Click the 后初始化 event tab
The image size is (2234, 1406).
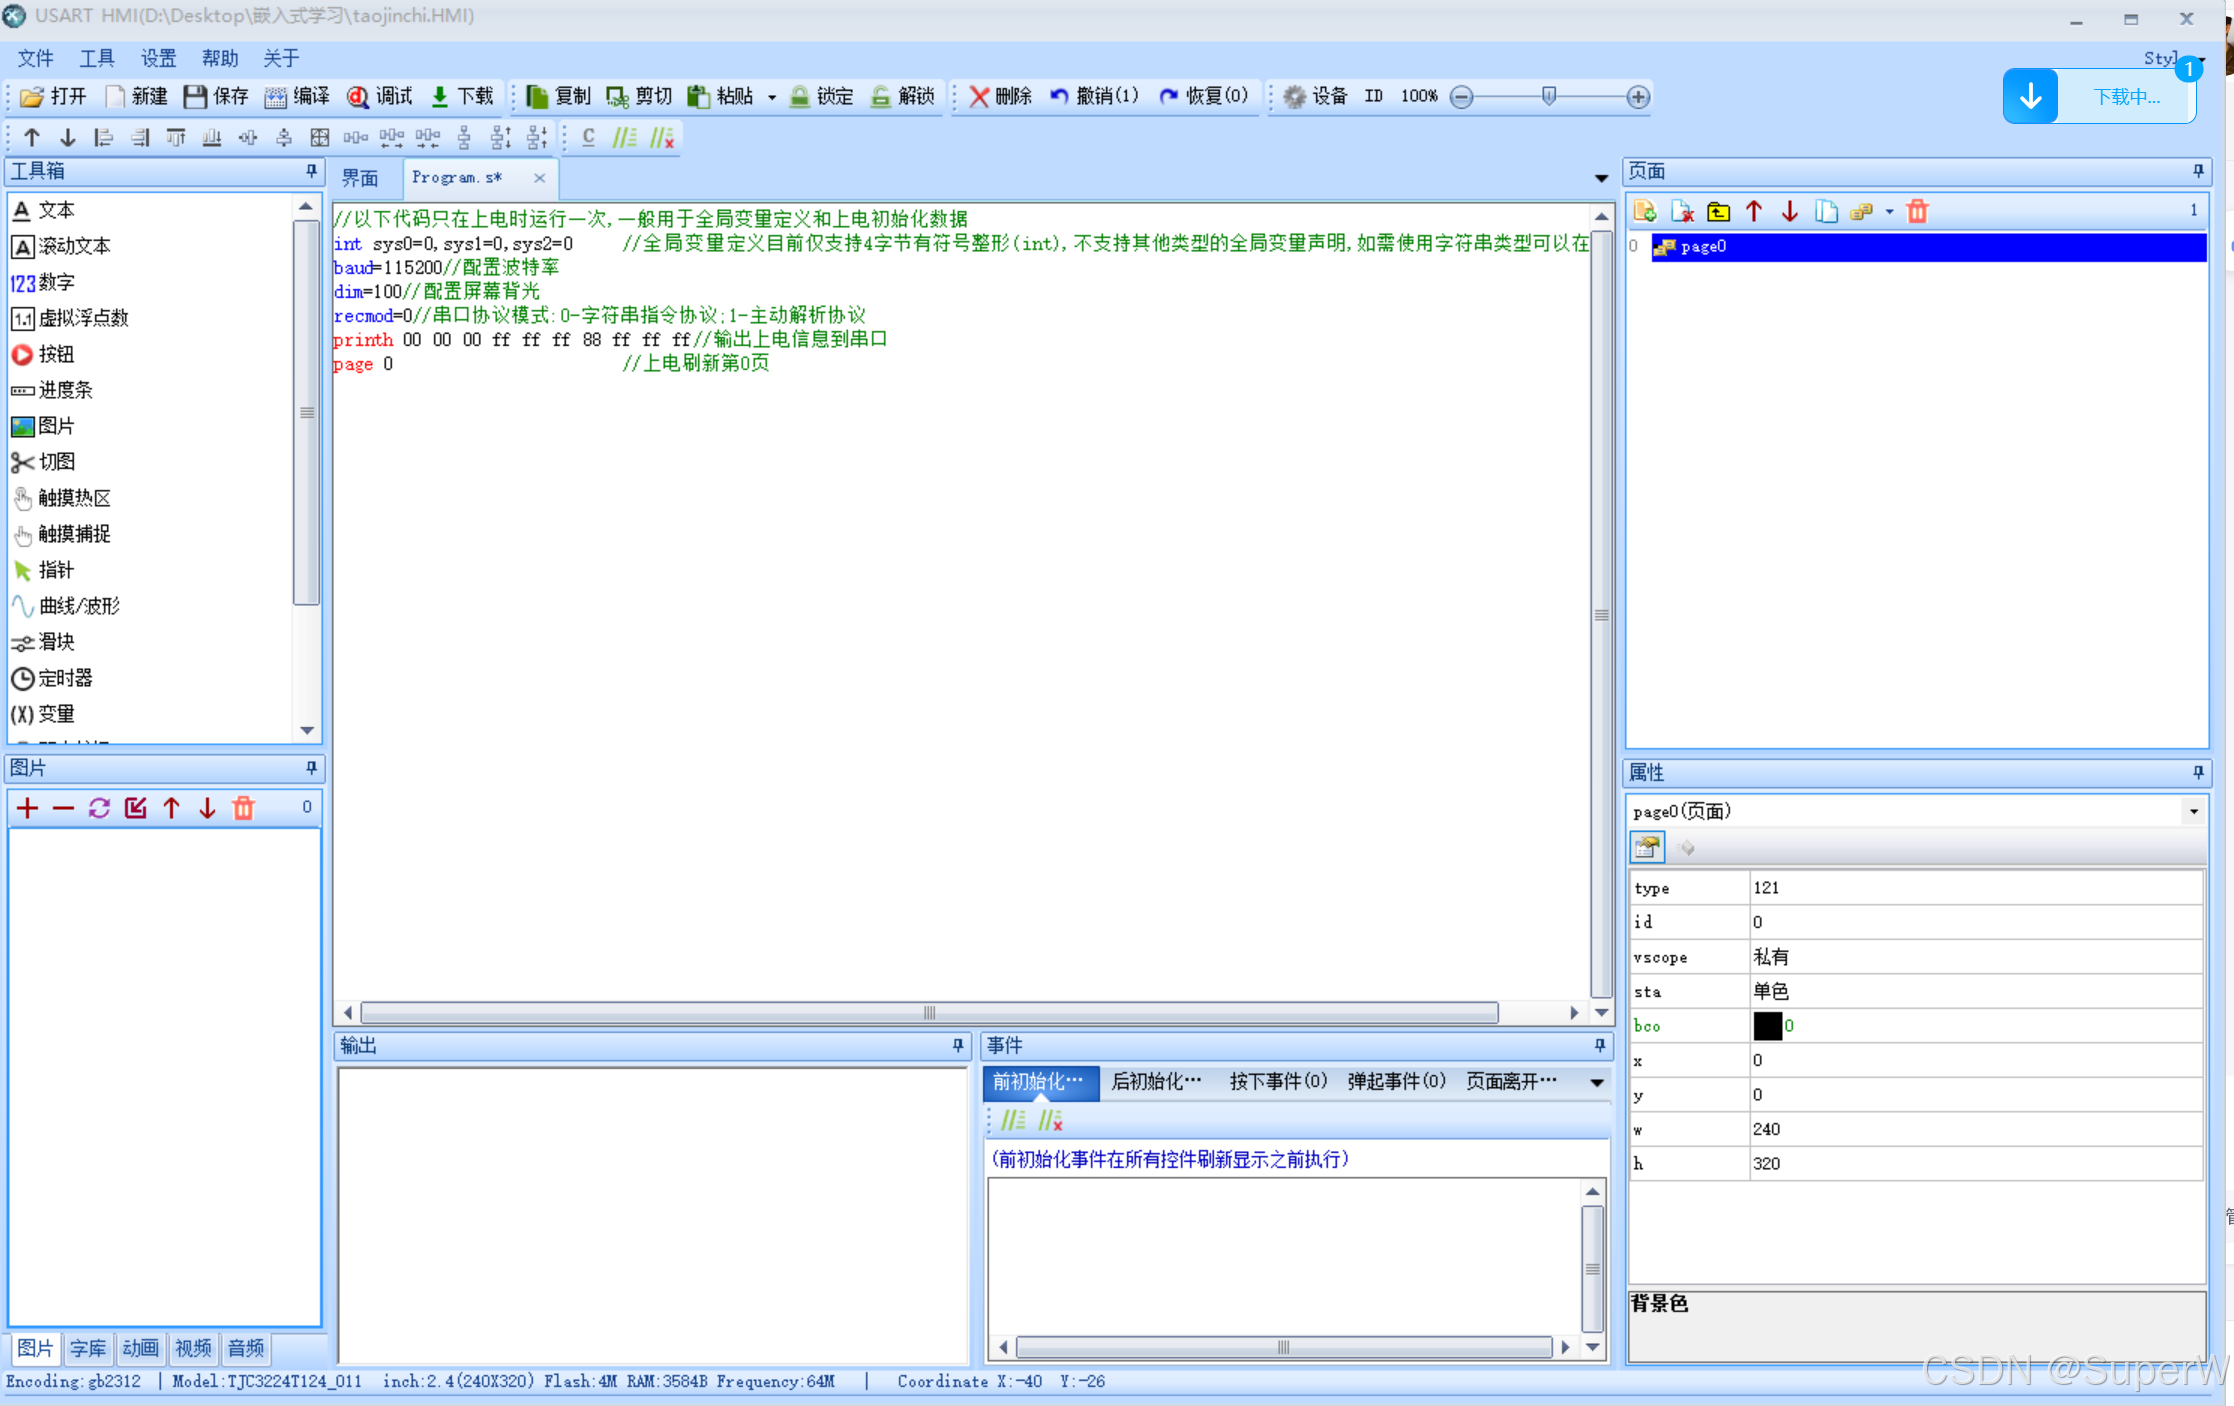[x=1155, y=1081]
